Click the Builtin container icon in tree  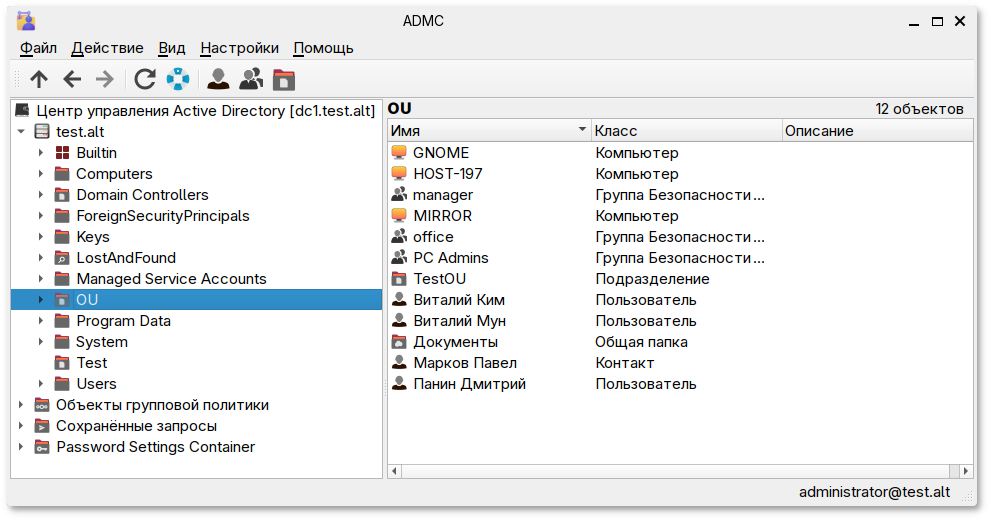click(63, 153)
